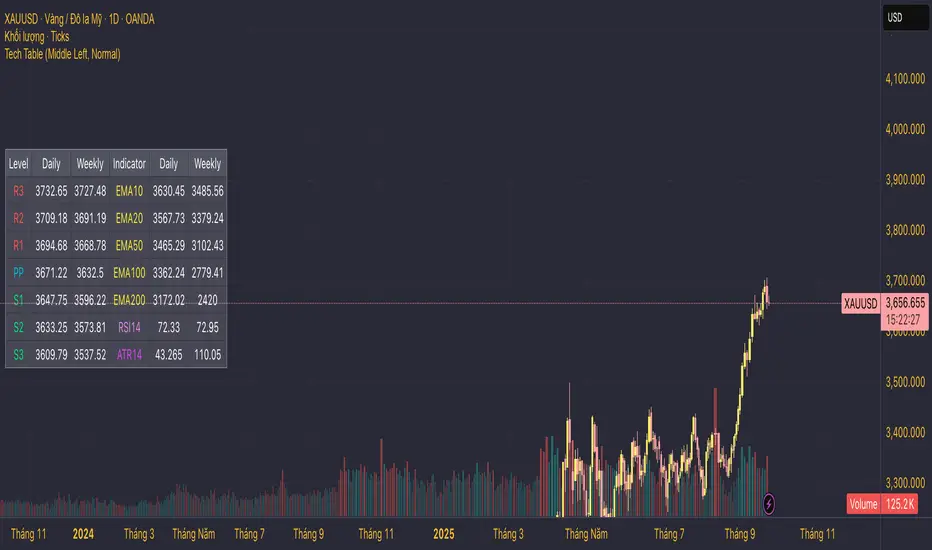Click the R3 resistance level row
Screen dimensions: 932x550
[18, 190]
